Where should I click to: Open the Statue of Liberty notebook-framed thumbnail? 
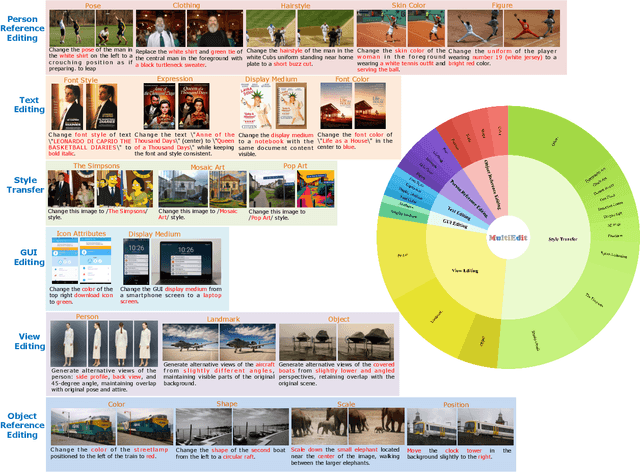291,106
